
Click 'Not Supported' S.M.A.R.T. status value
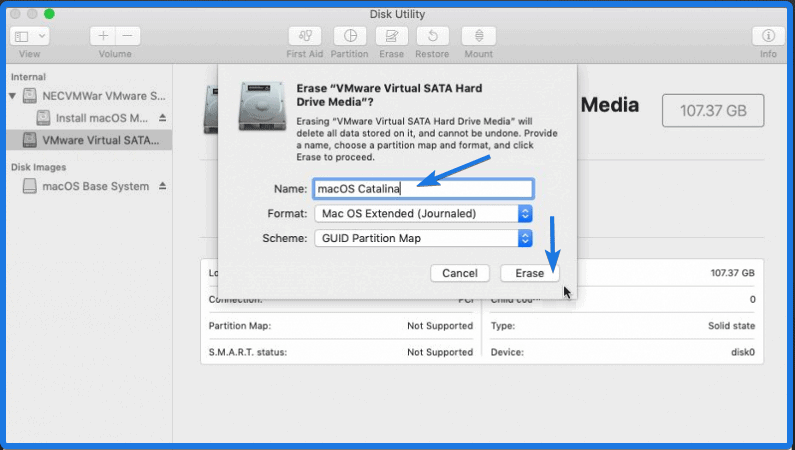(440, 352)
